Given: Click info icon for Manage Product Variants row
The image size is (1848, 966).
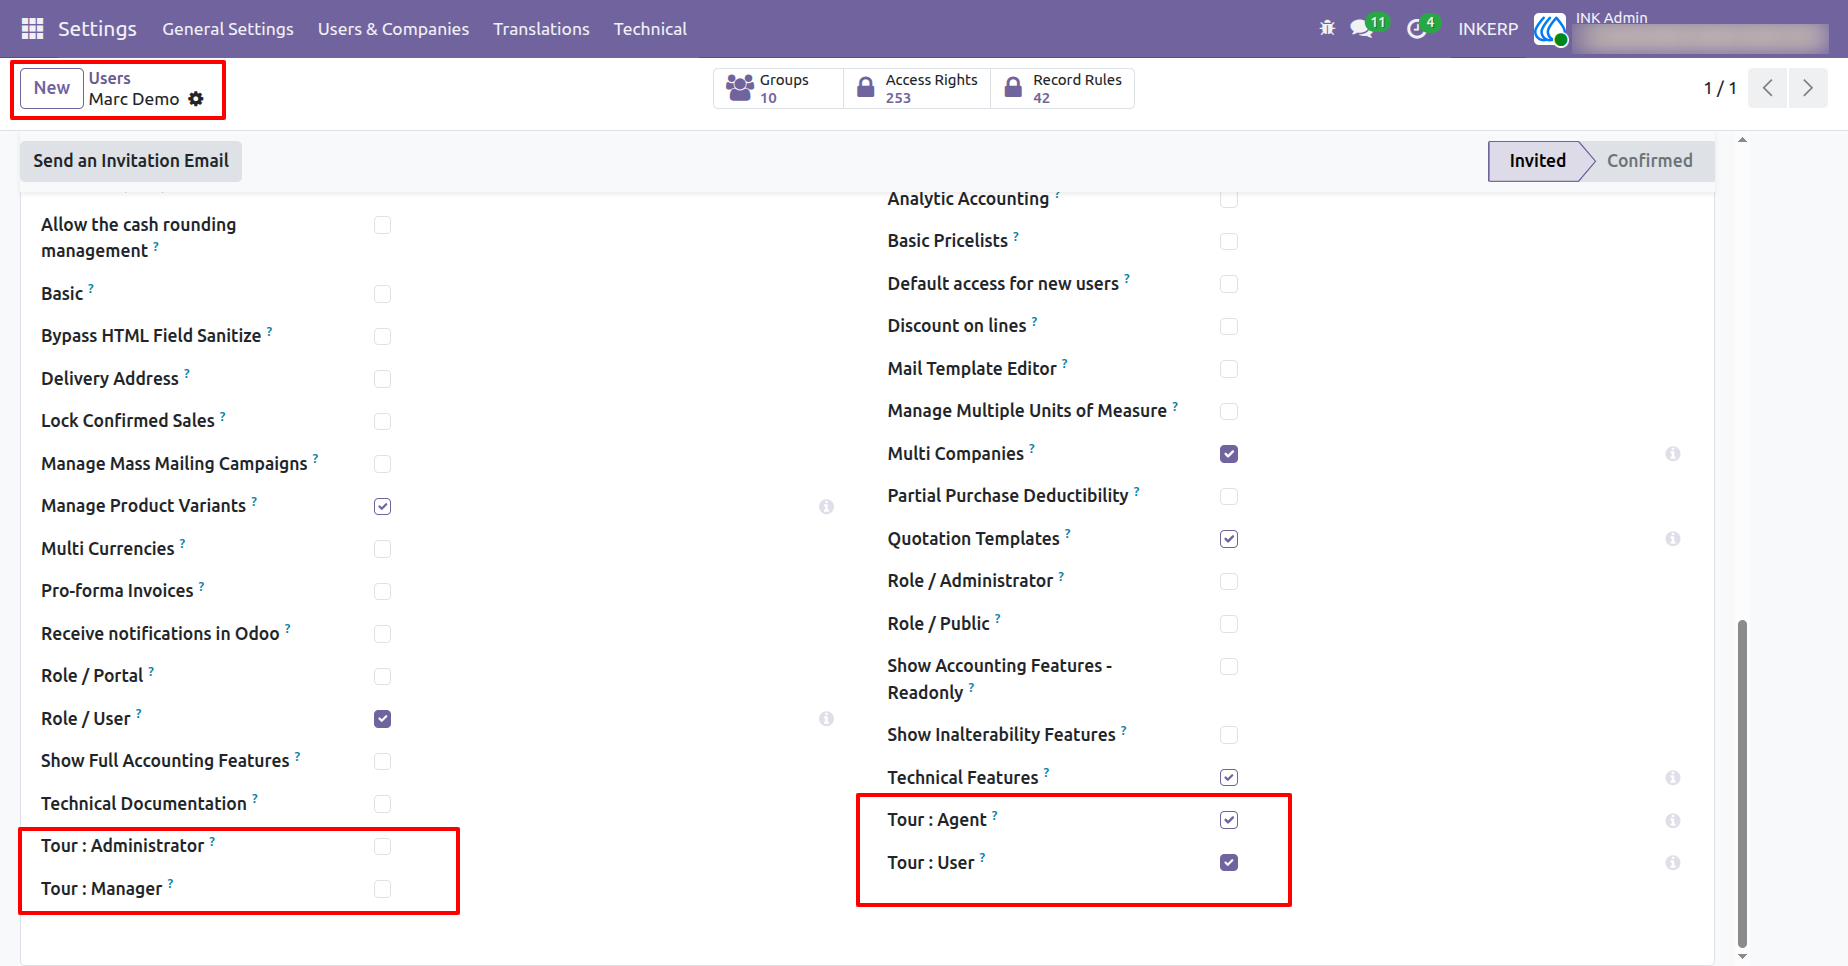Looking at the screenshot, I should point(826,507).
